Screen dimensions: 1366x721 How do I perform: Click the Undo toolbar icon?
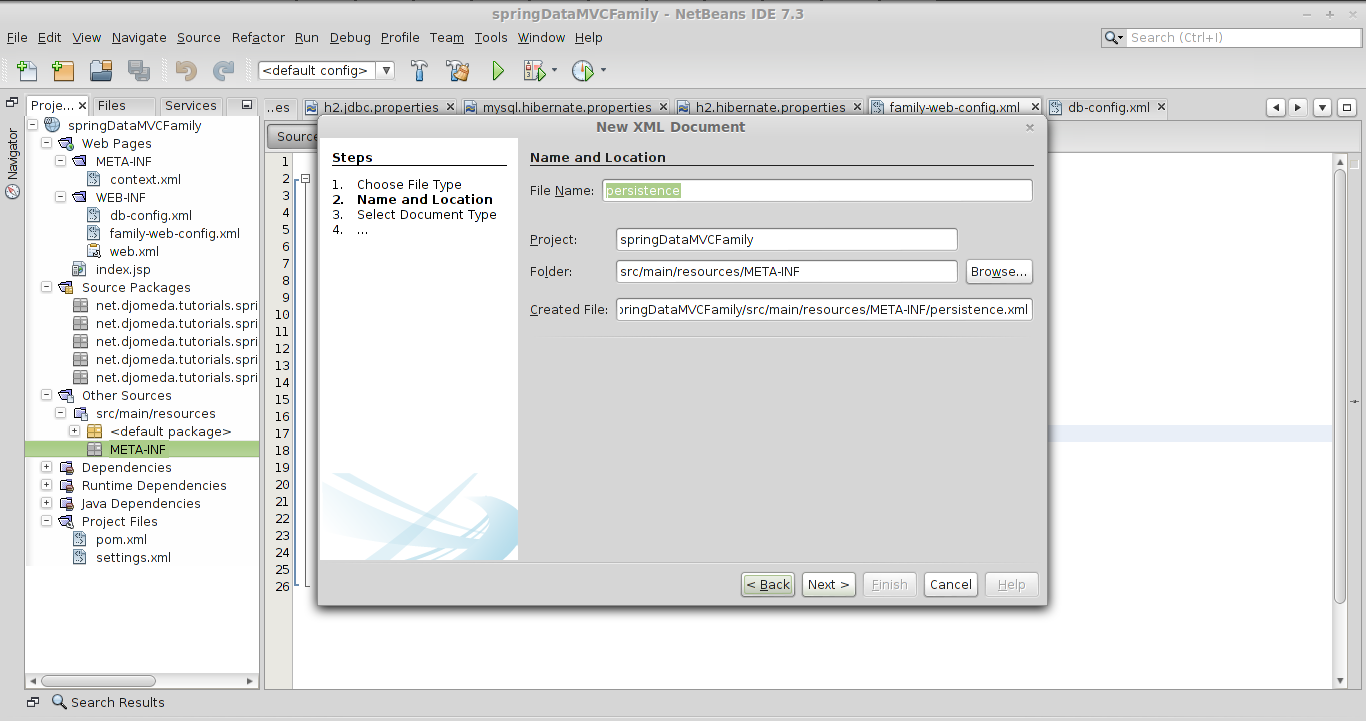(x=186, y=71)
